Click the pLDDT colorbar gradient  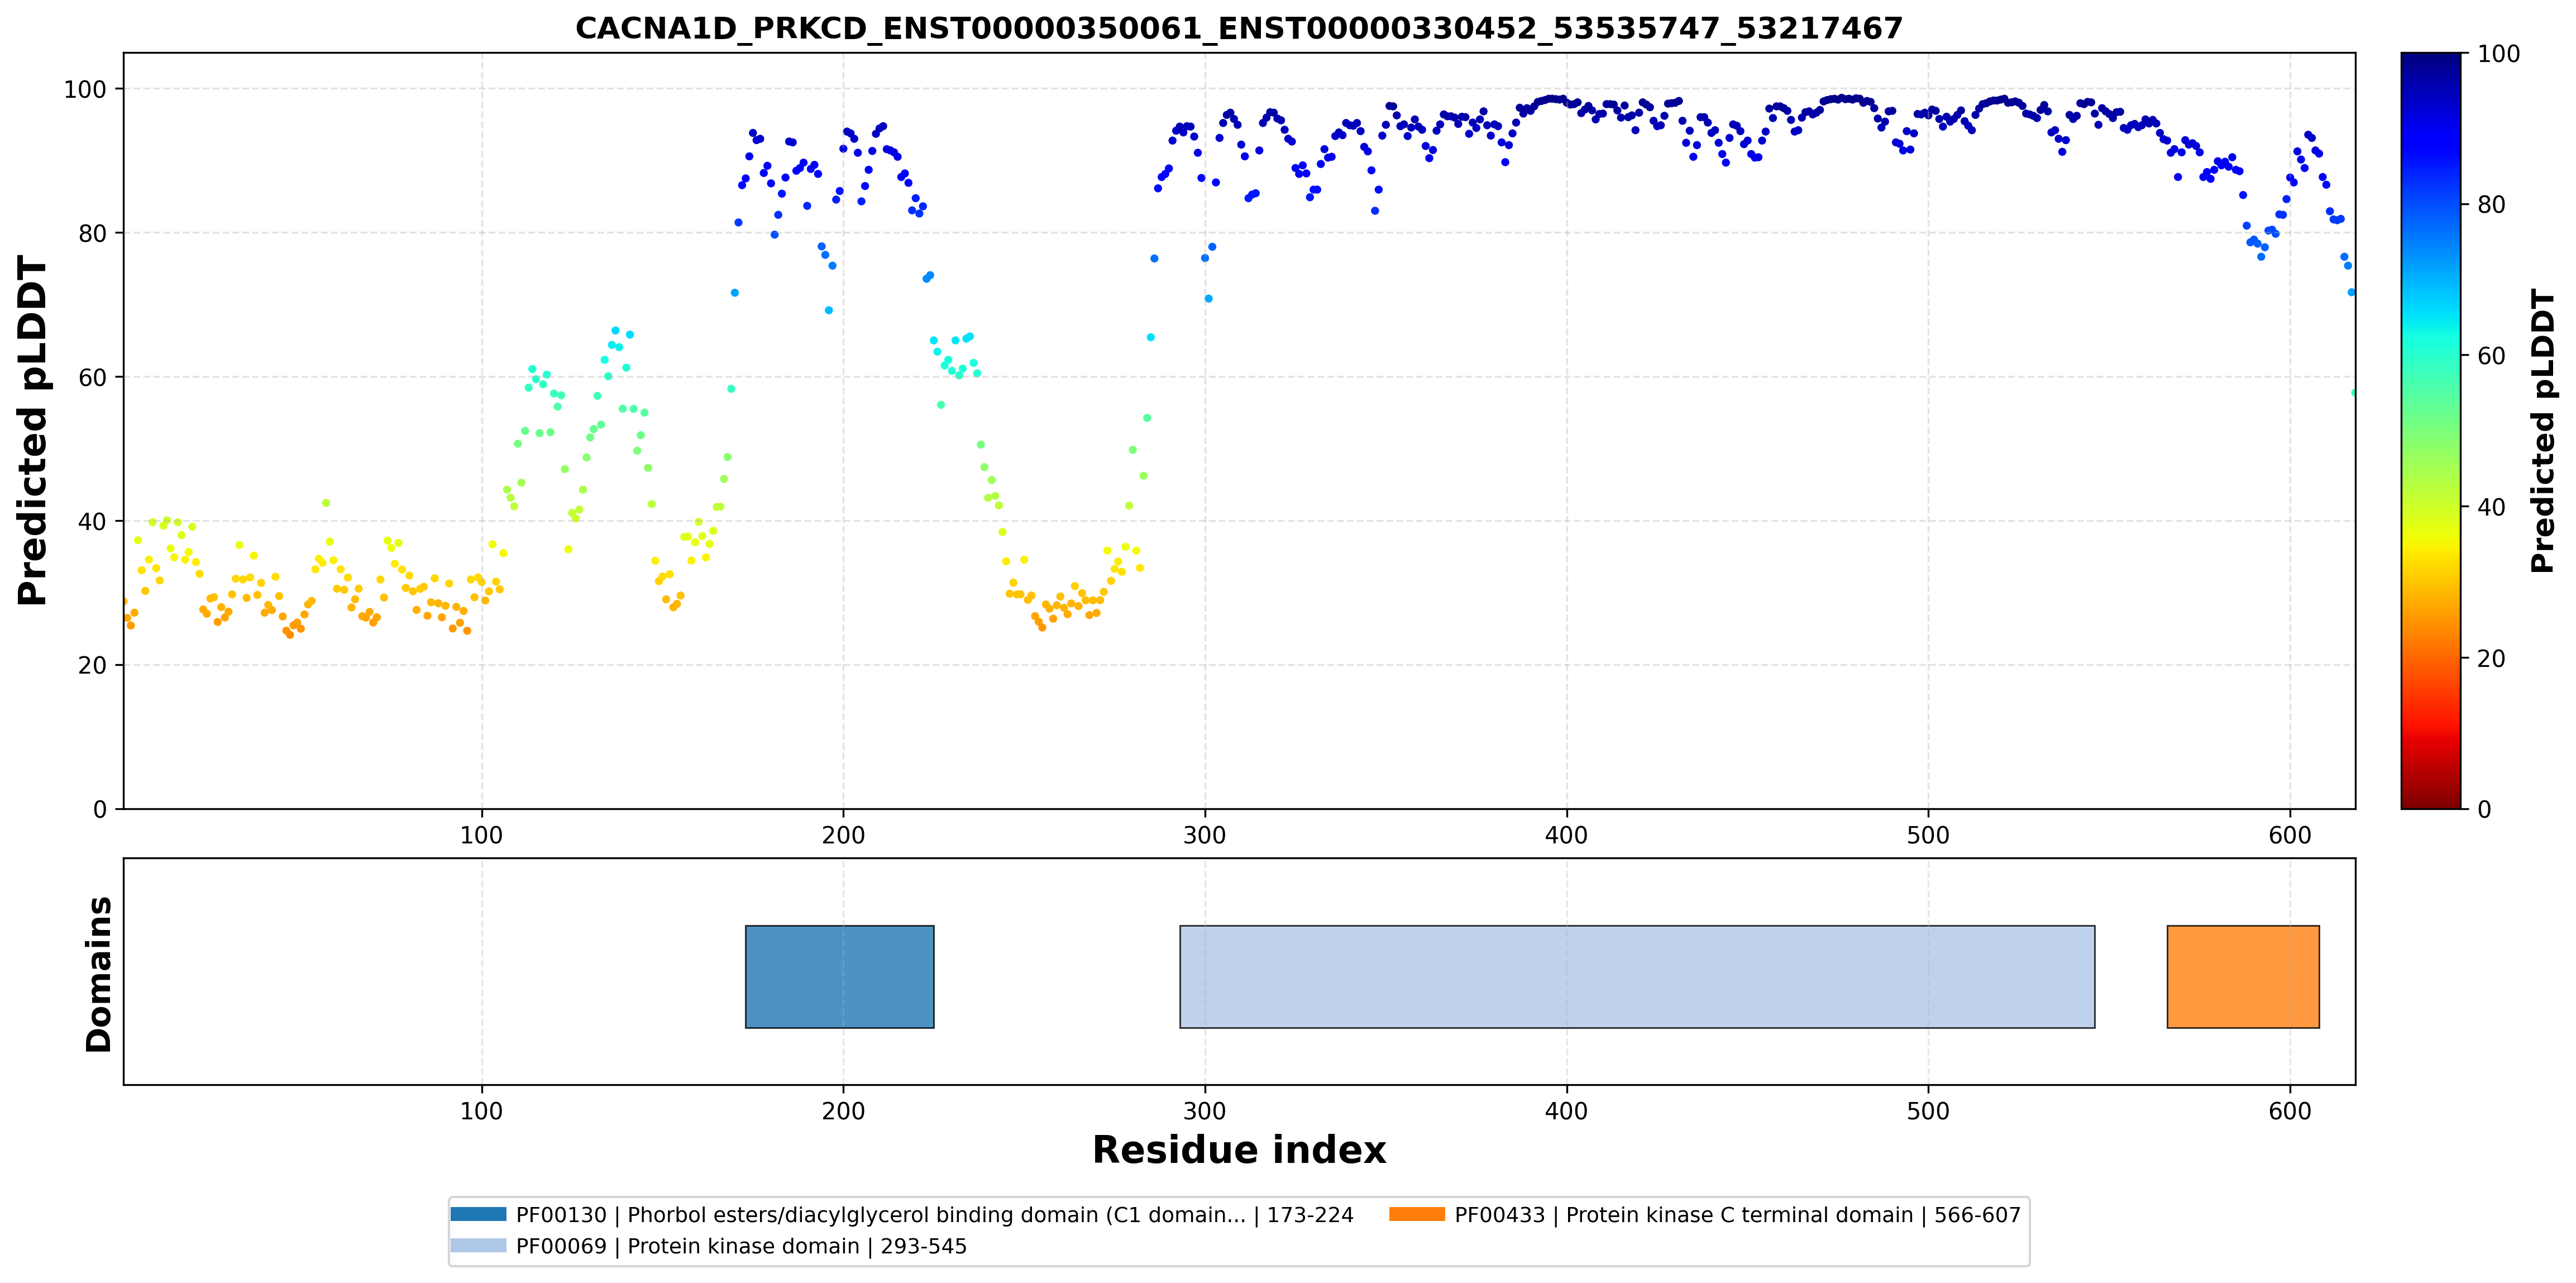point(2431,430)
